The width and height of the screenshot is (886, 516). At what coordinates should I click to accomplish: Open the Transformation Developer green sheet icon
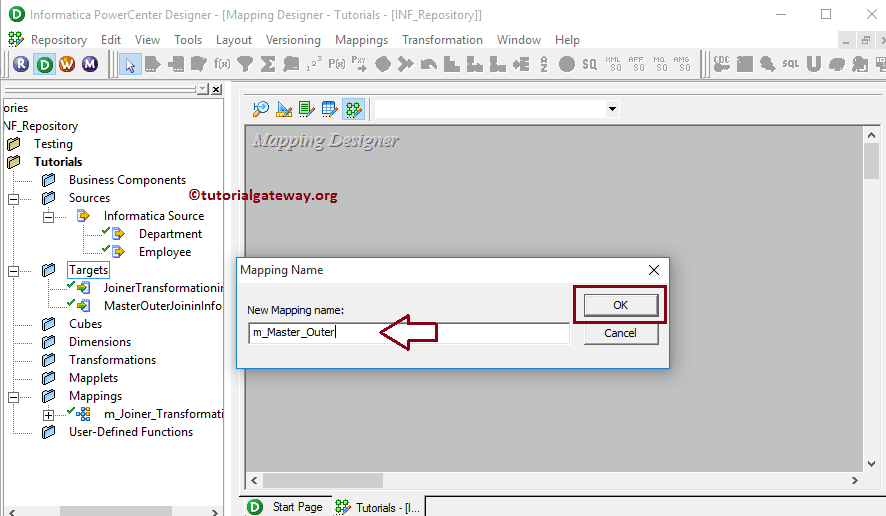point(307,109)
